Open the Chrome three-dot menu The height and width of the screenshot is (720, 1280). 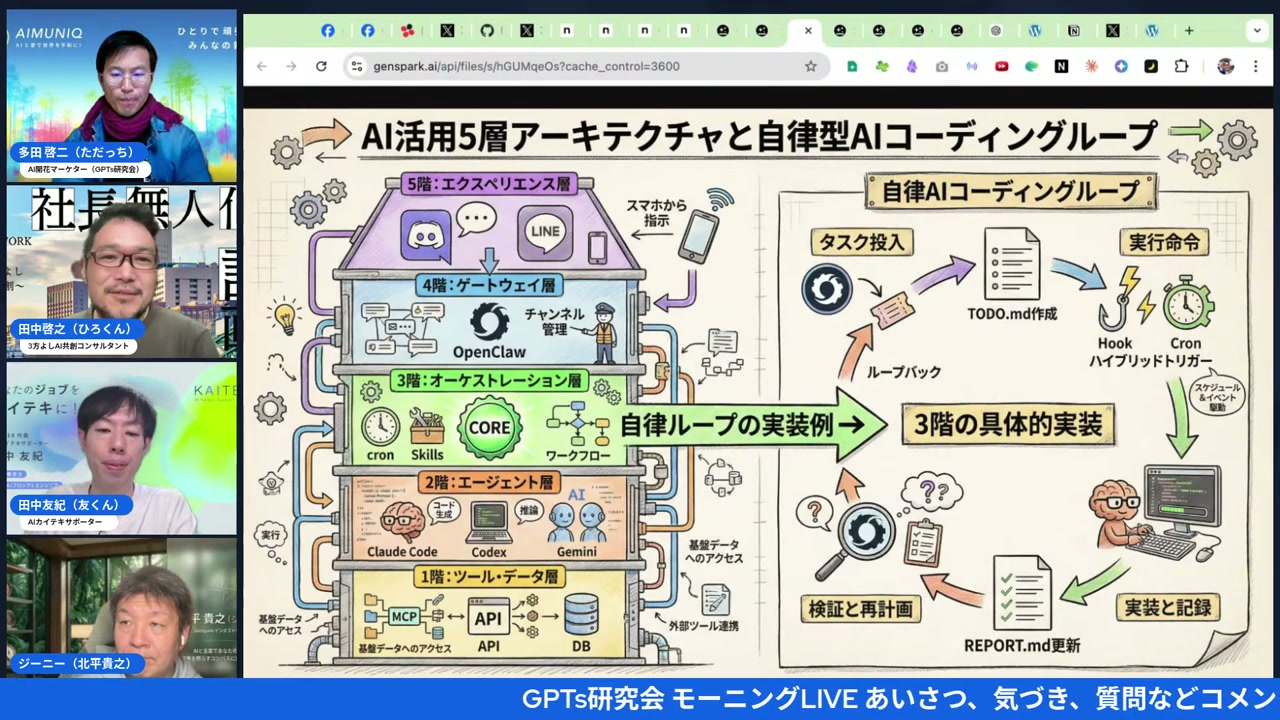point(1256,66)
